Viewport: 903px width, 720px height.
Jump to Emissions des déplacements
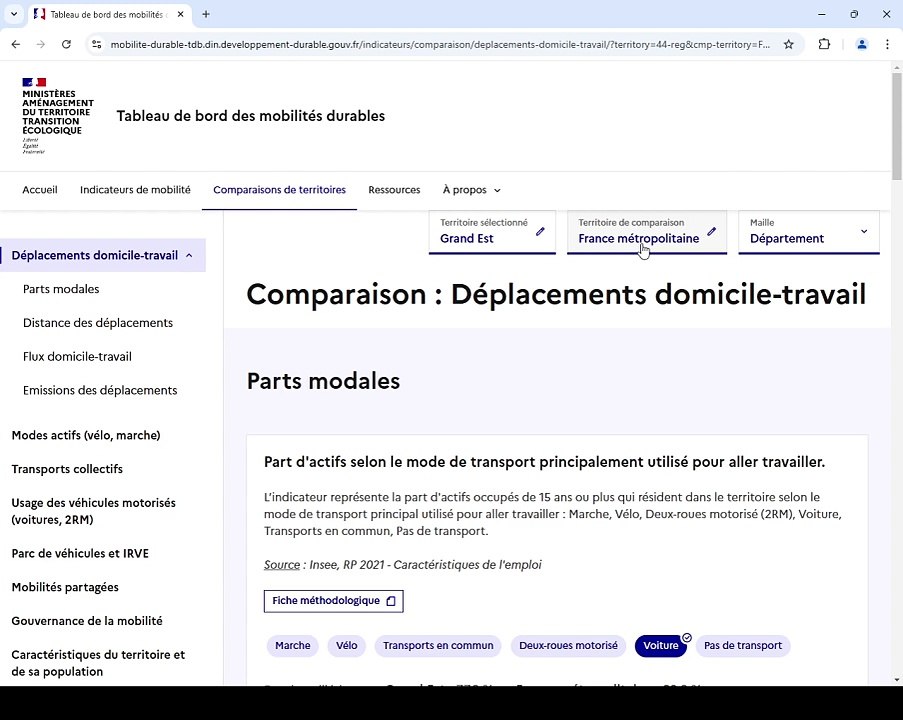pos(100,391)
